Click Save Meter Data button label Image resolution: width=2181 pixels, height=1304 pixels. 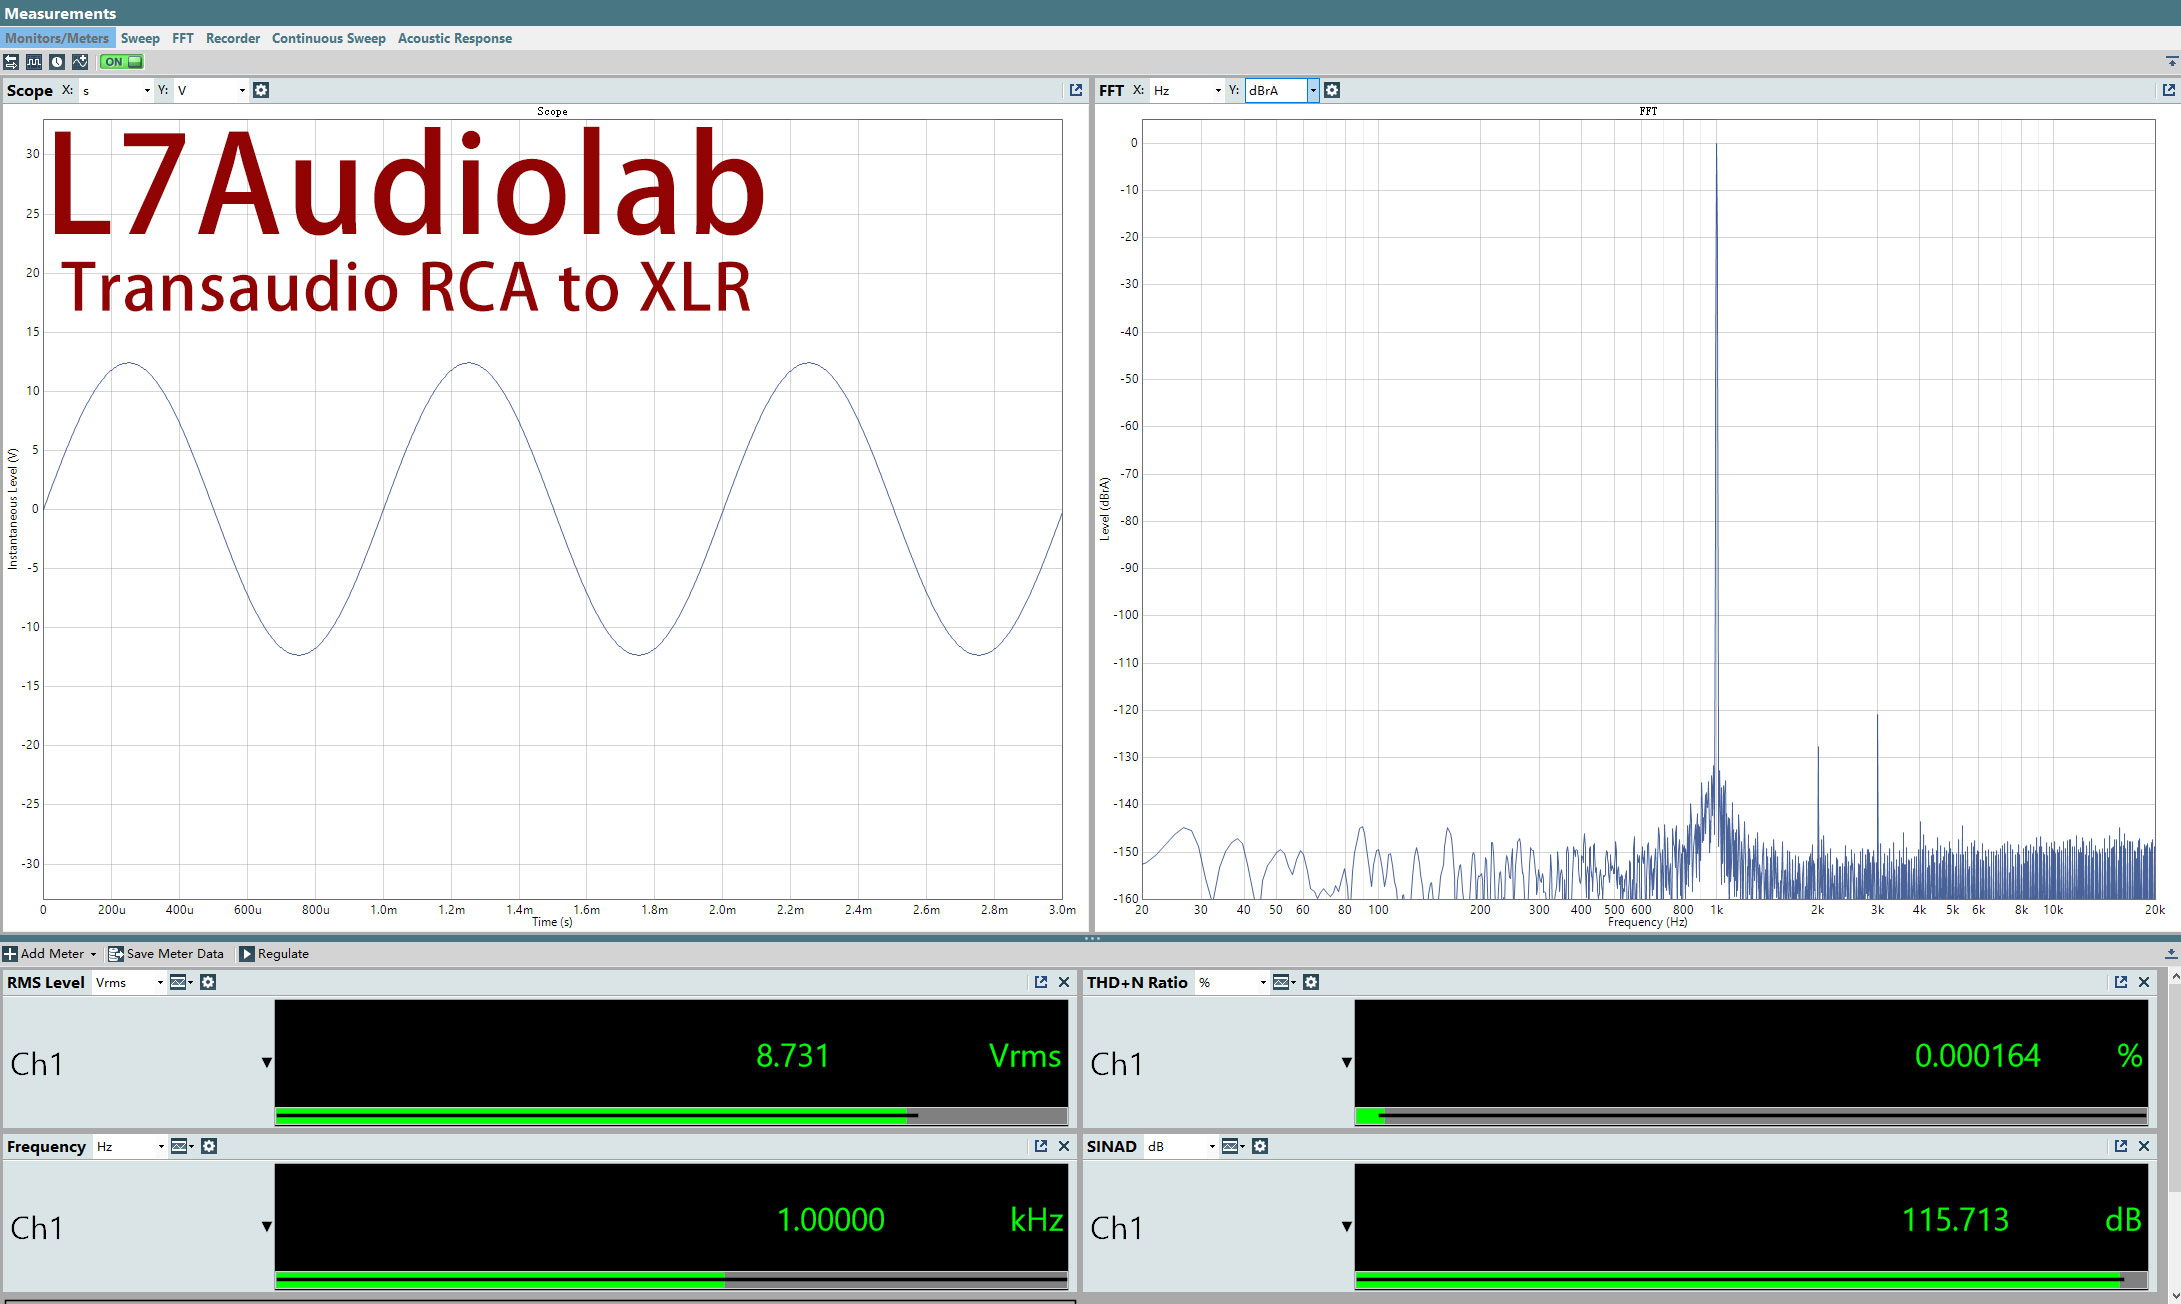click(175, 954)
